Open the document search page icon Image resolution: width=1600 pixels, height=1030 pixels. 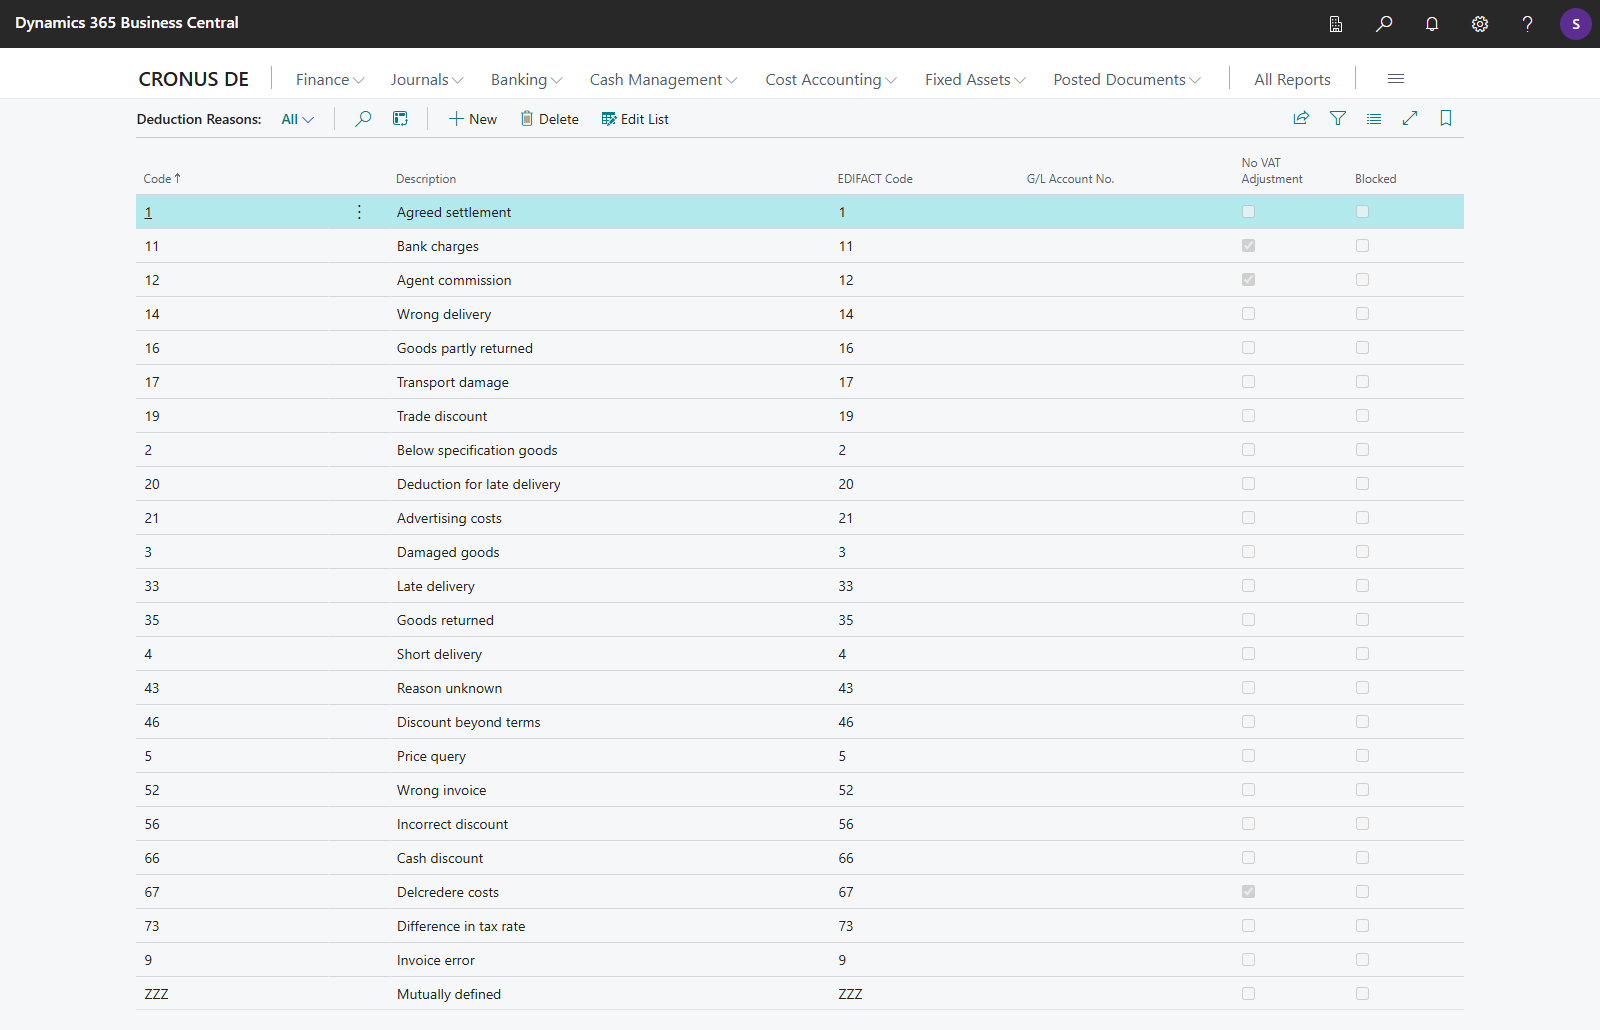click(x=1335, y=24)
